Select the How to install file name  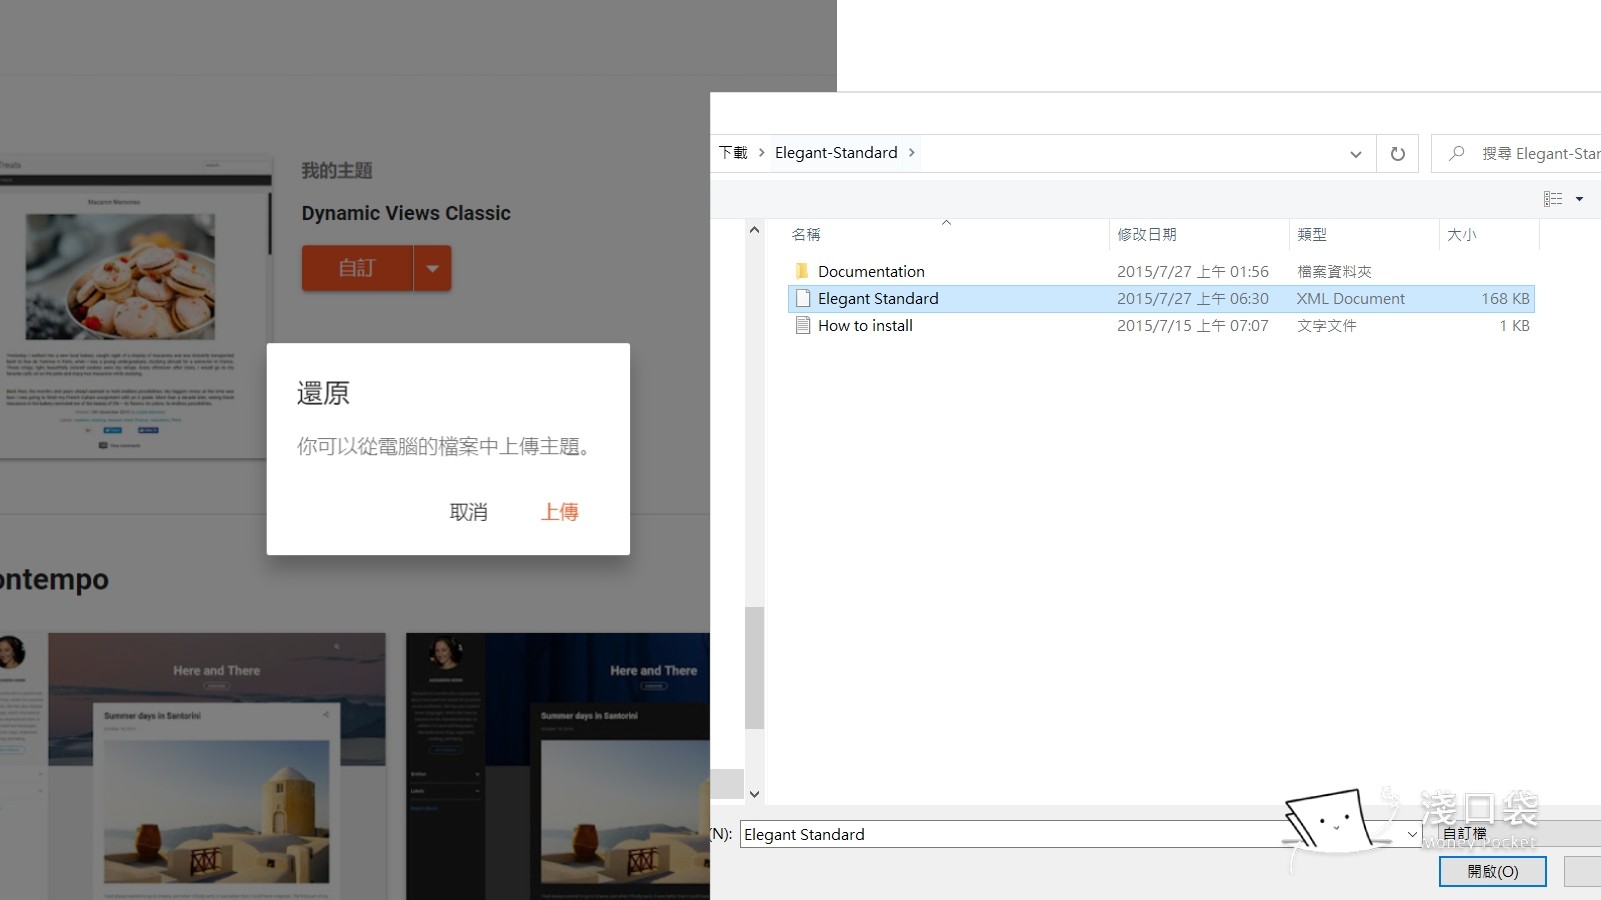coord(865,325)
